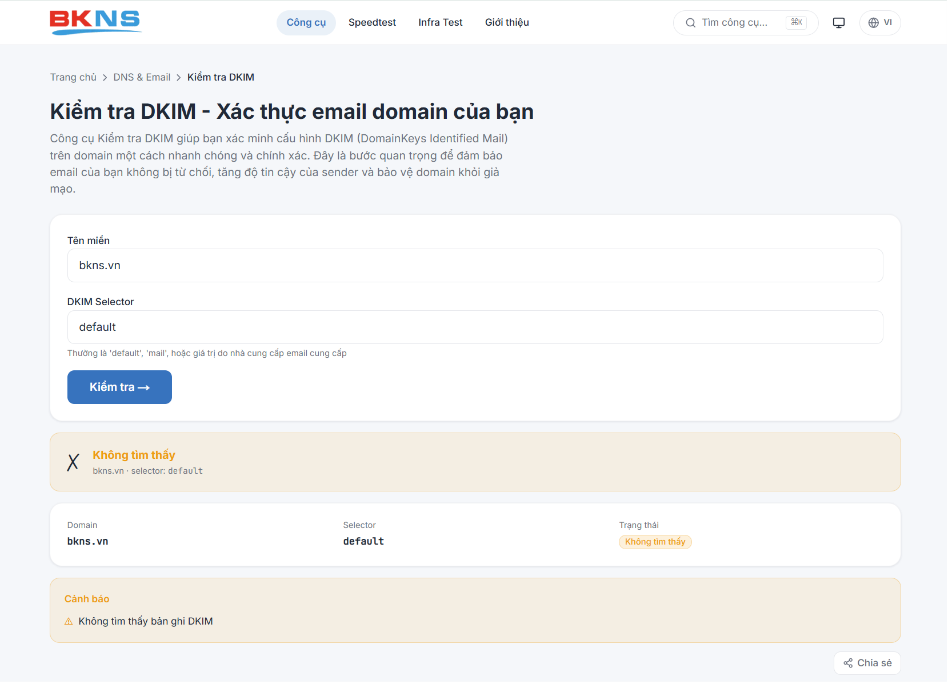Click the X not-found status icon
The width and height of the screenshot is (947, 682).
pyautogui.click(x=73, y=462)
